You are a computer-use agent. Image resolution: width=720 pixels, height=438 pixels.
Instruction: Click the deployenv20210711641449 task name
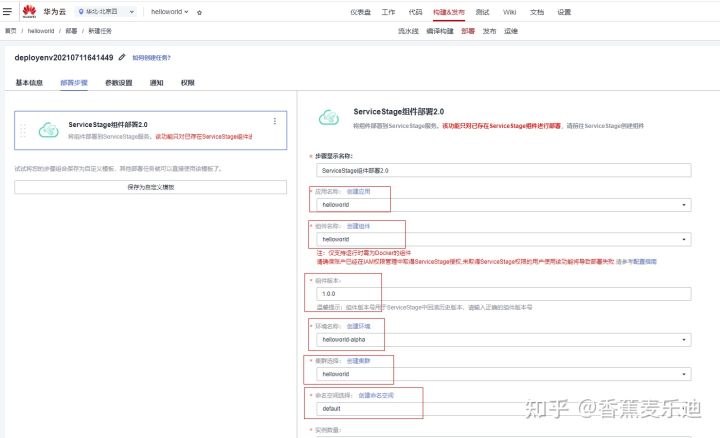[x=64, y=57]
